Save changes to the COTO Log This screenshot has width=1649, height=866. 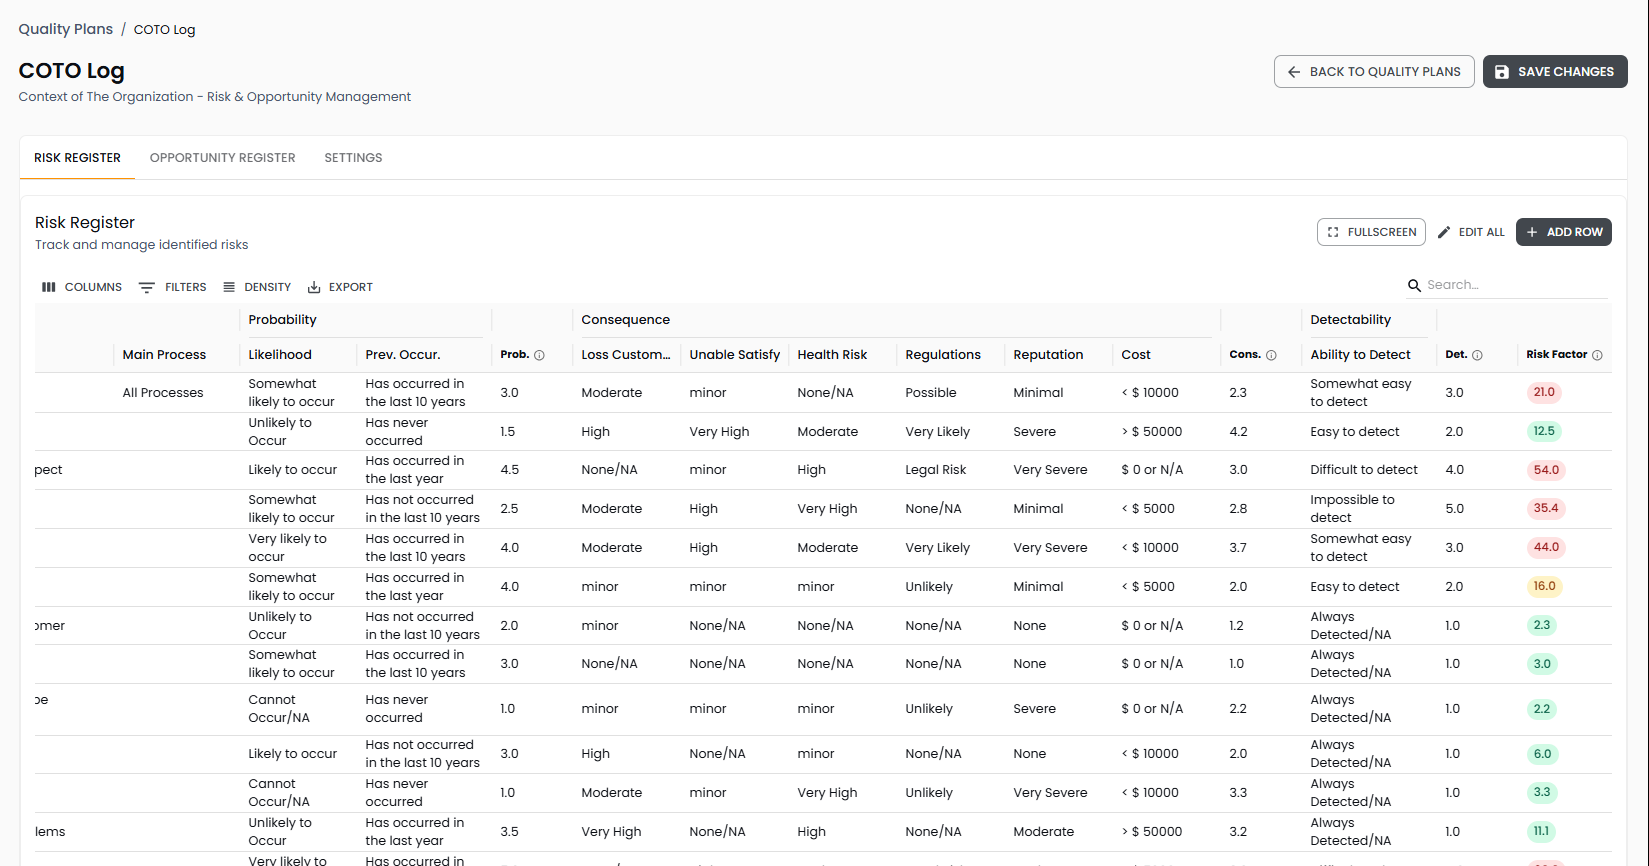(1554, 72)
